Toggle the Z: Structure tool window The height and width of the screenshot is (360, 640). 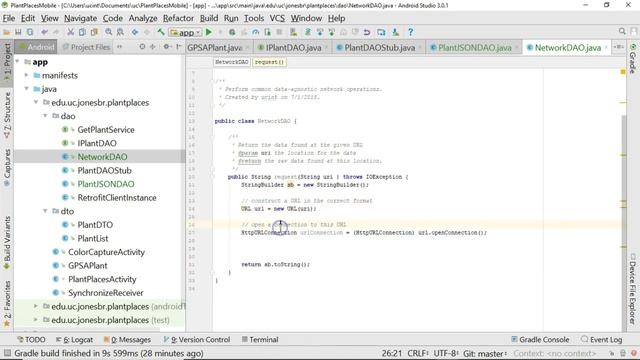pos(7,116)
